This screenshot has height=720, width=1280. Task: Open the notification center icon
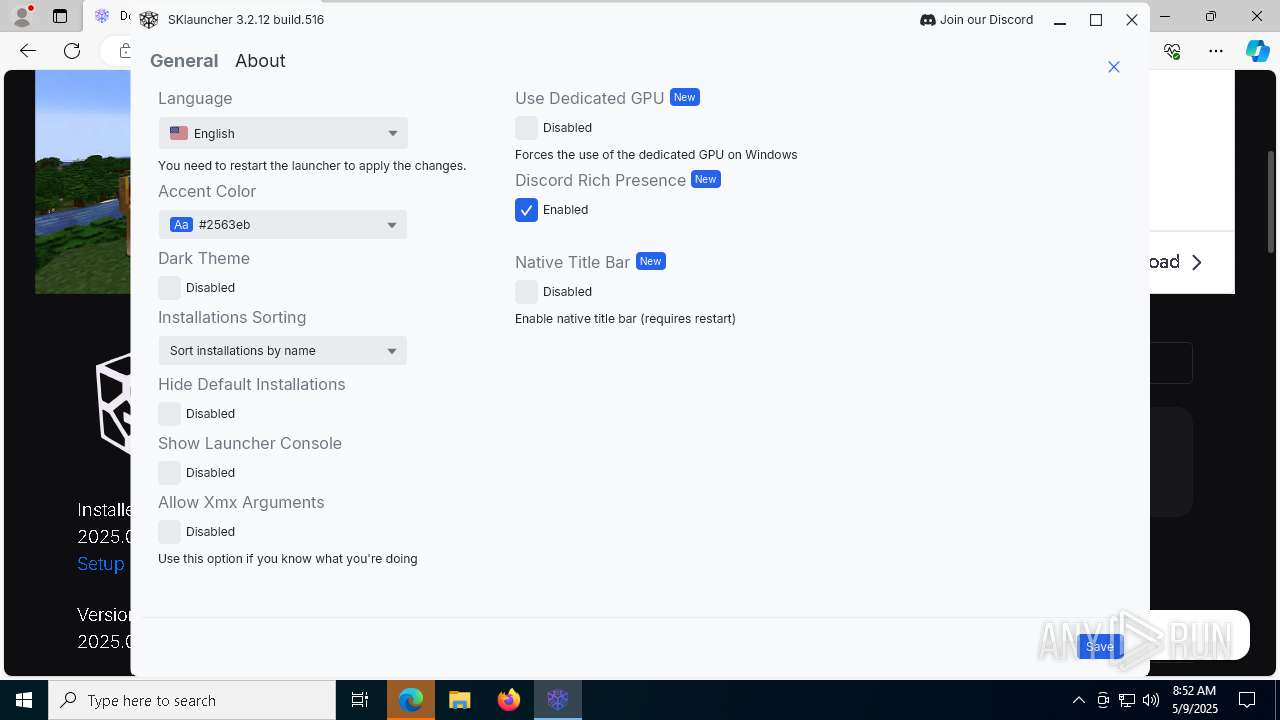tap(1247, 700)
